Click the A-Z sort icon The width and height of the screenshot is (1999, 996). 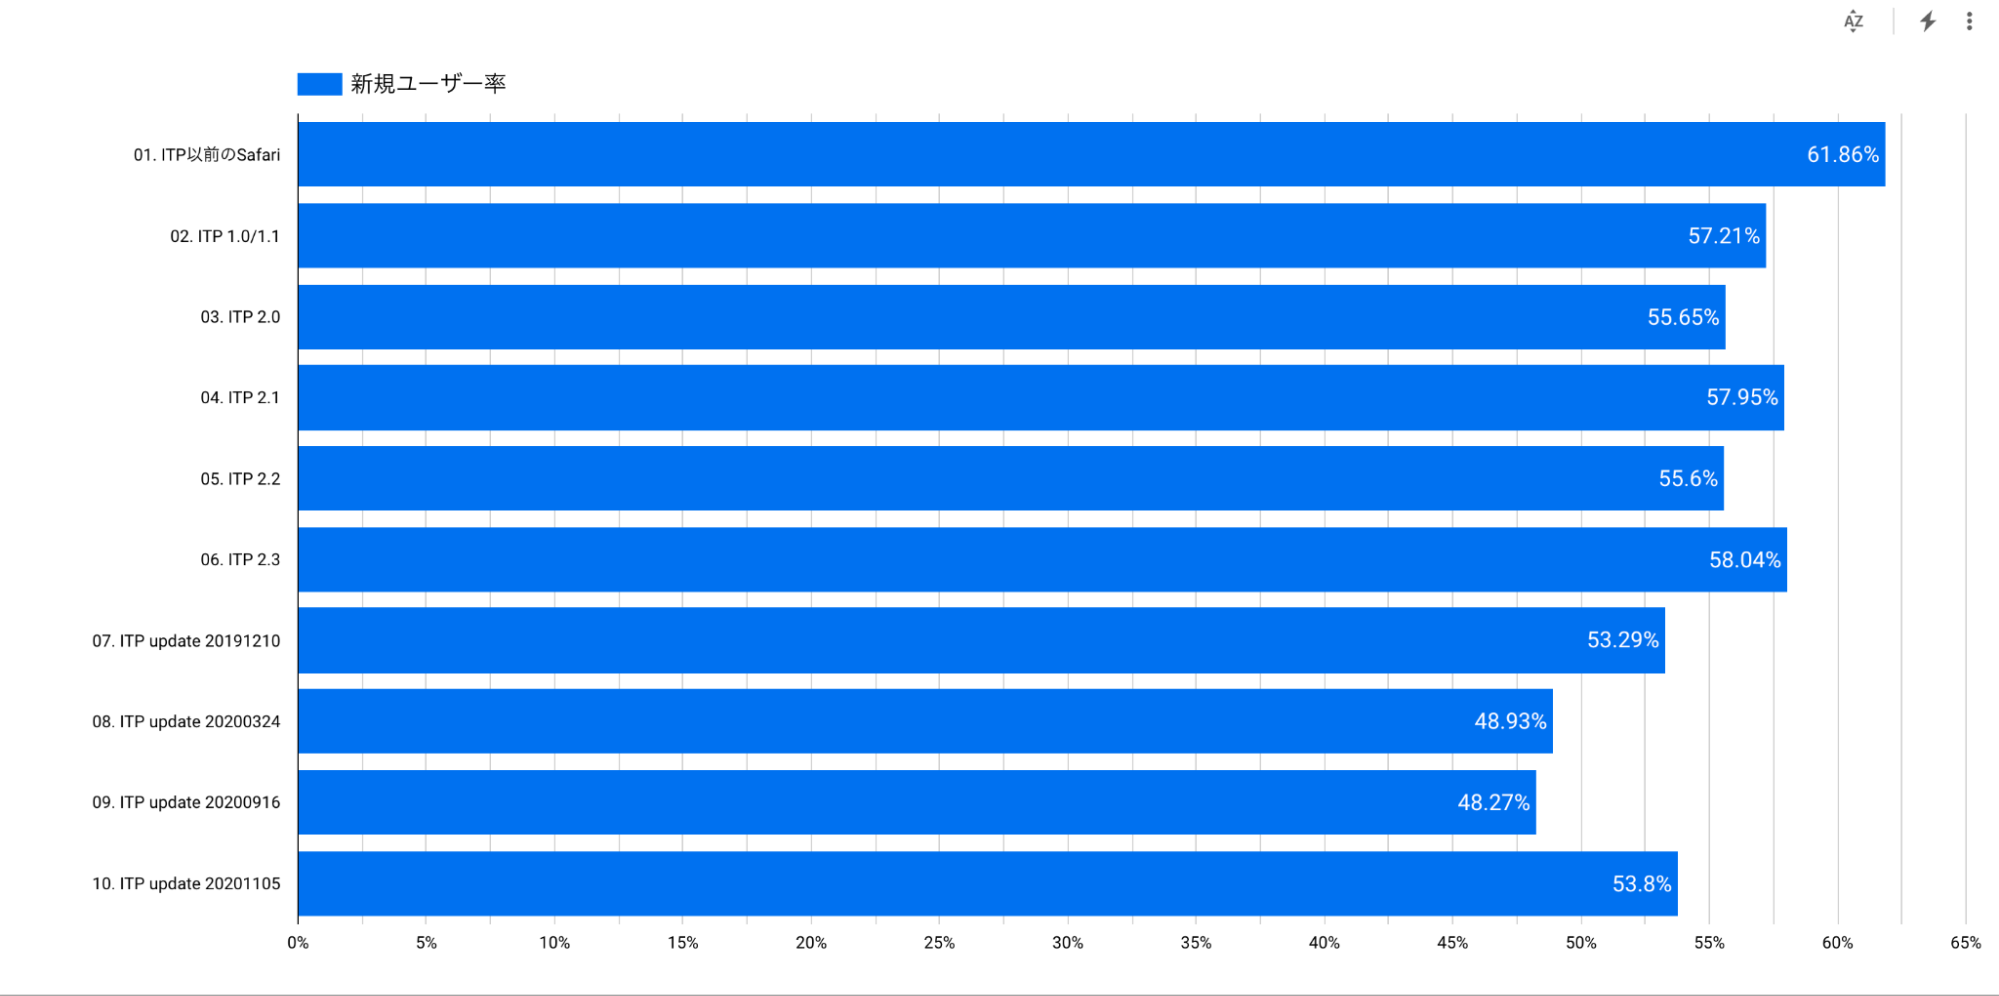point(1853,21)
